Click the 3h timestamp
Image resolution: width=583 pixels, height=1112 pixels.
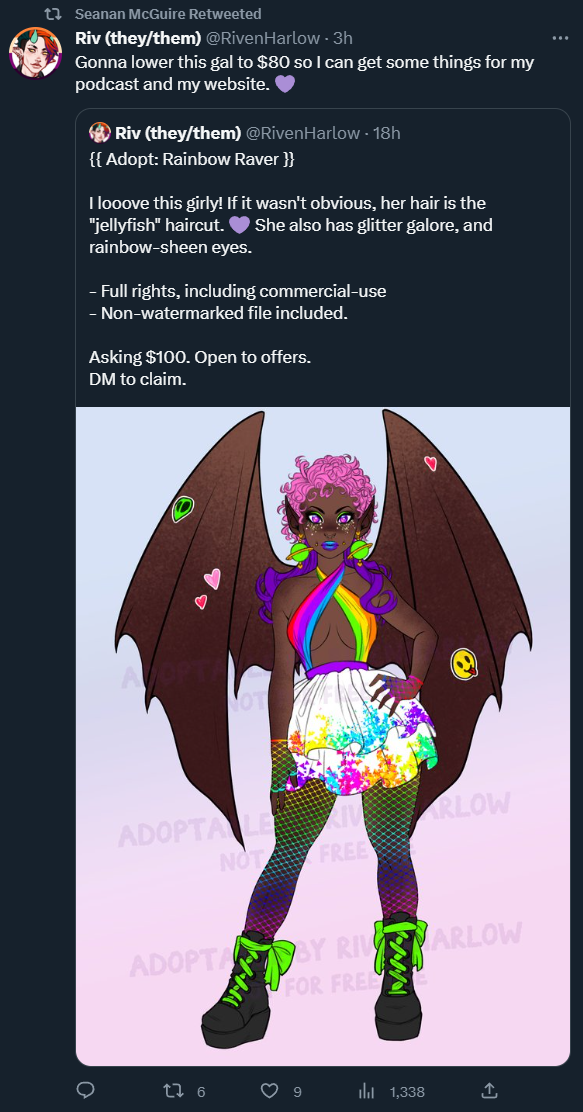coord(343,38)
